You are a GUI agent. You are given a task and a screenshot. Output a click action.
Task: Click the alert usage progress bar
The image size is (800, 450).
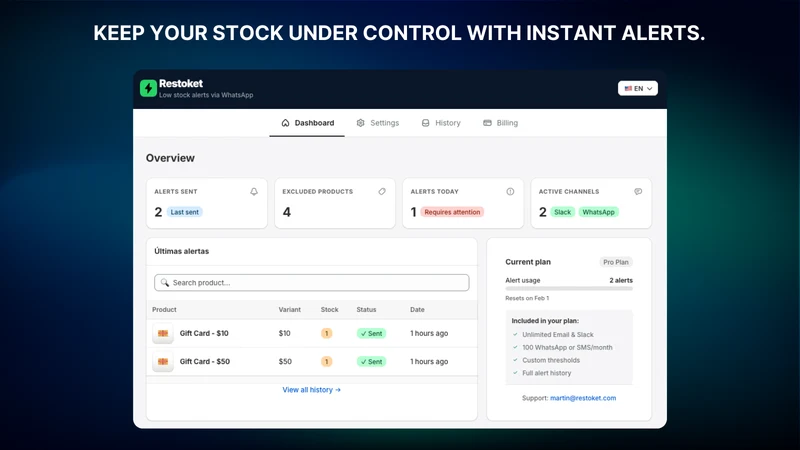(569, 289)
